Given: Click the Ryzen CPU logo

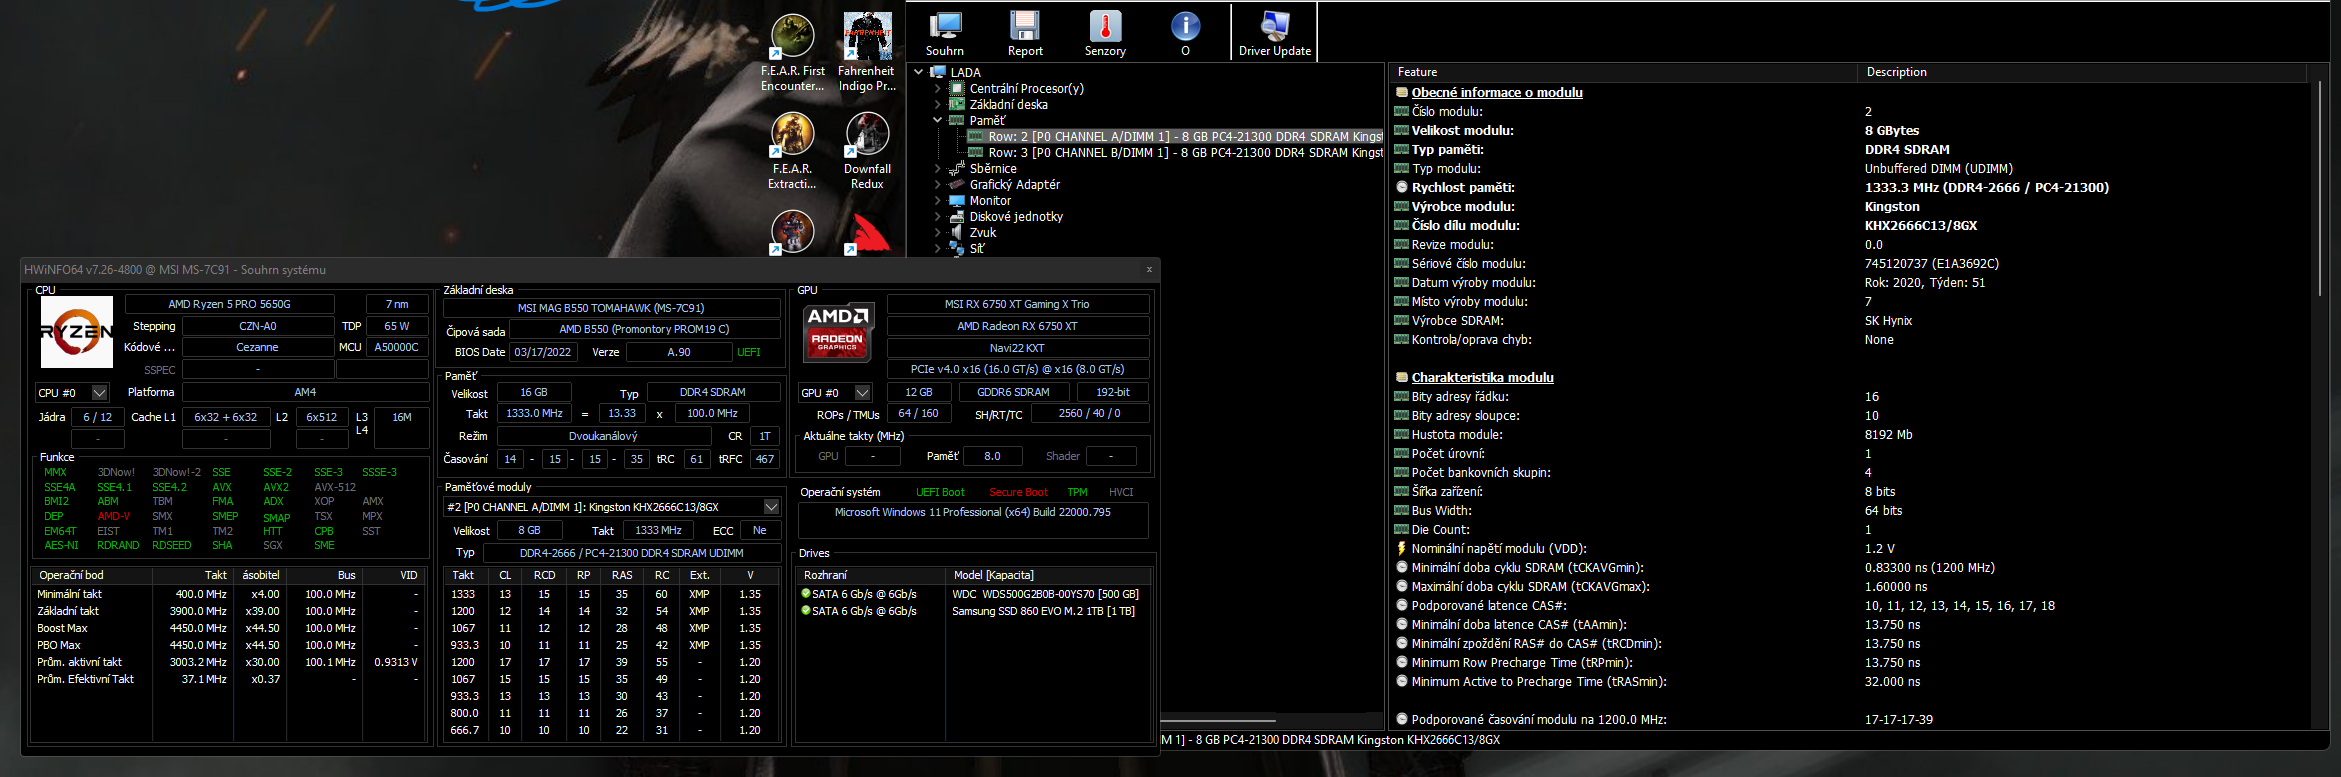Looking at the screenshot, I should pos(77,332).
